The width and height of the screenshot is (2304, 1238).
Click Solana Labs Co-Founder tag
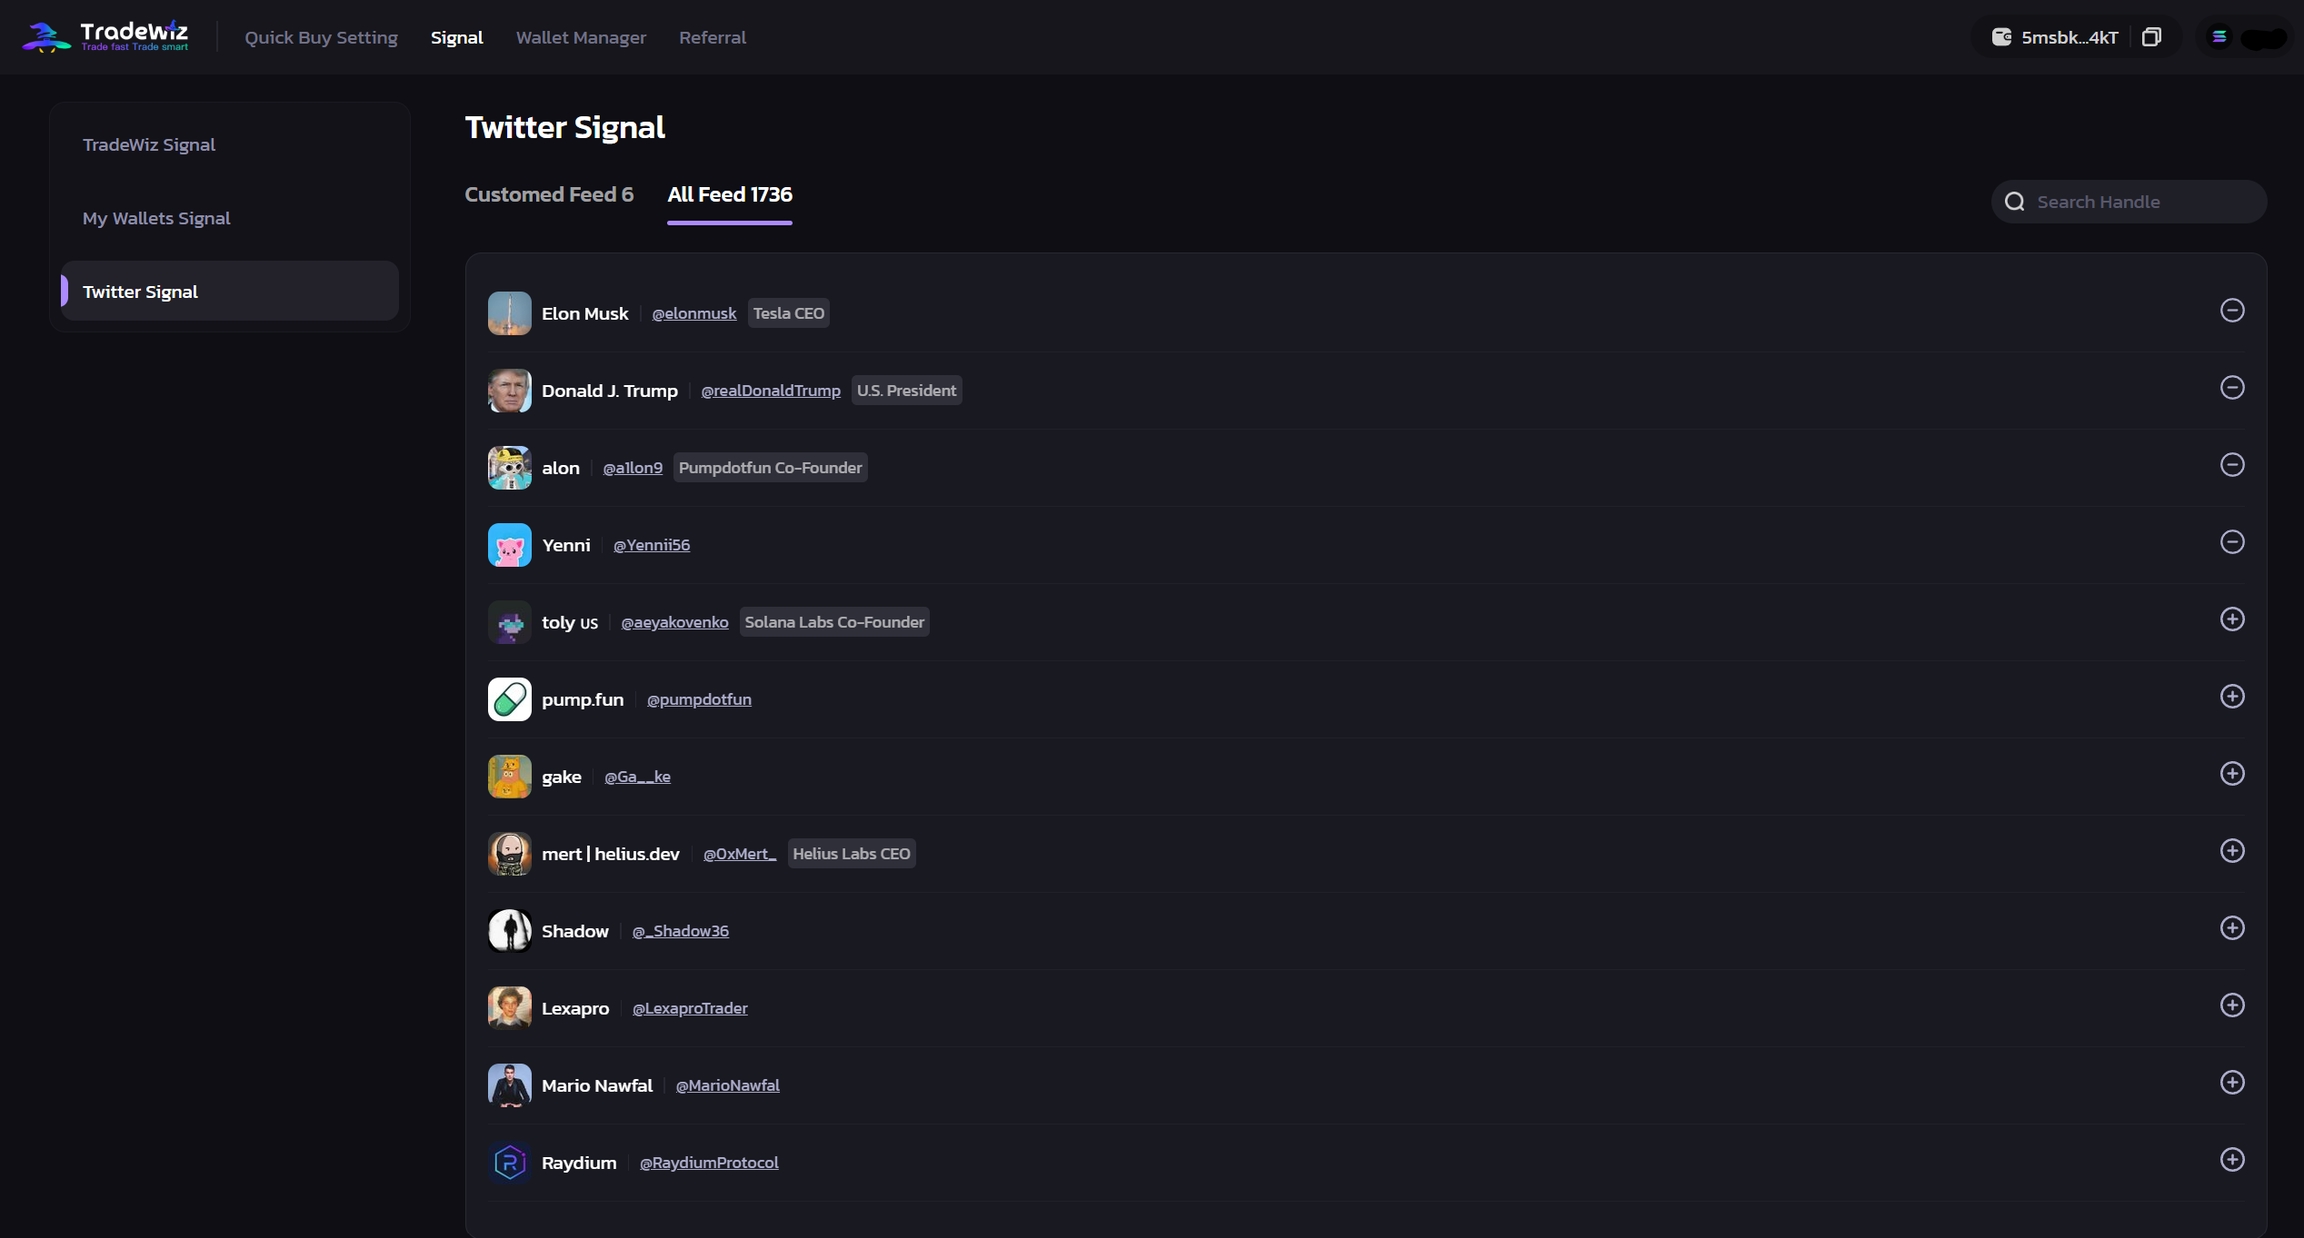[834, 622]
